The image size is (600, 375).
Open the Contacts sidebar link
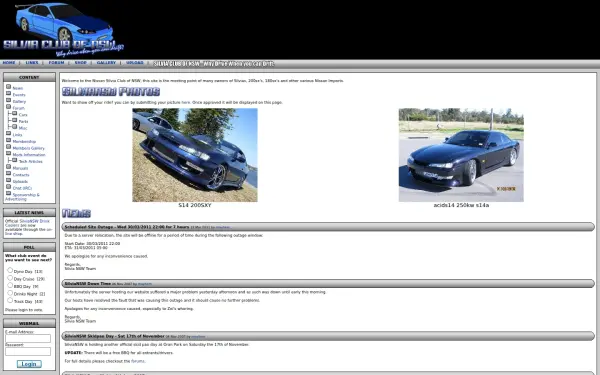[21, 175]
